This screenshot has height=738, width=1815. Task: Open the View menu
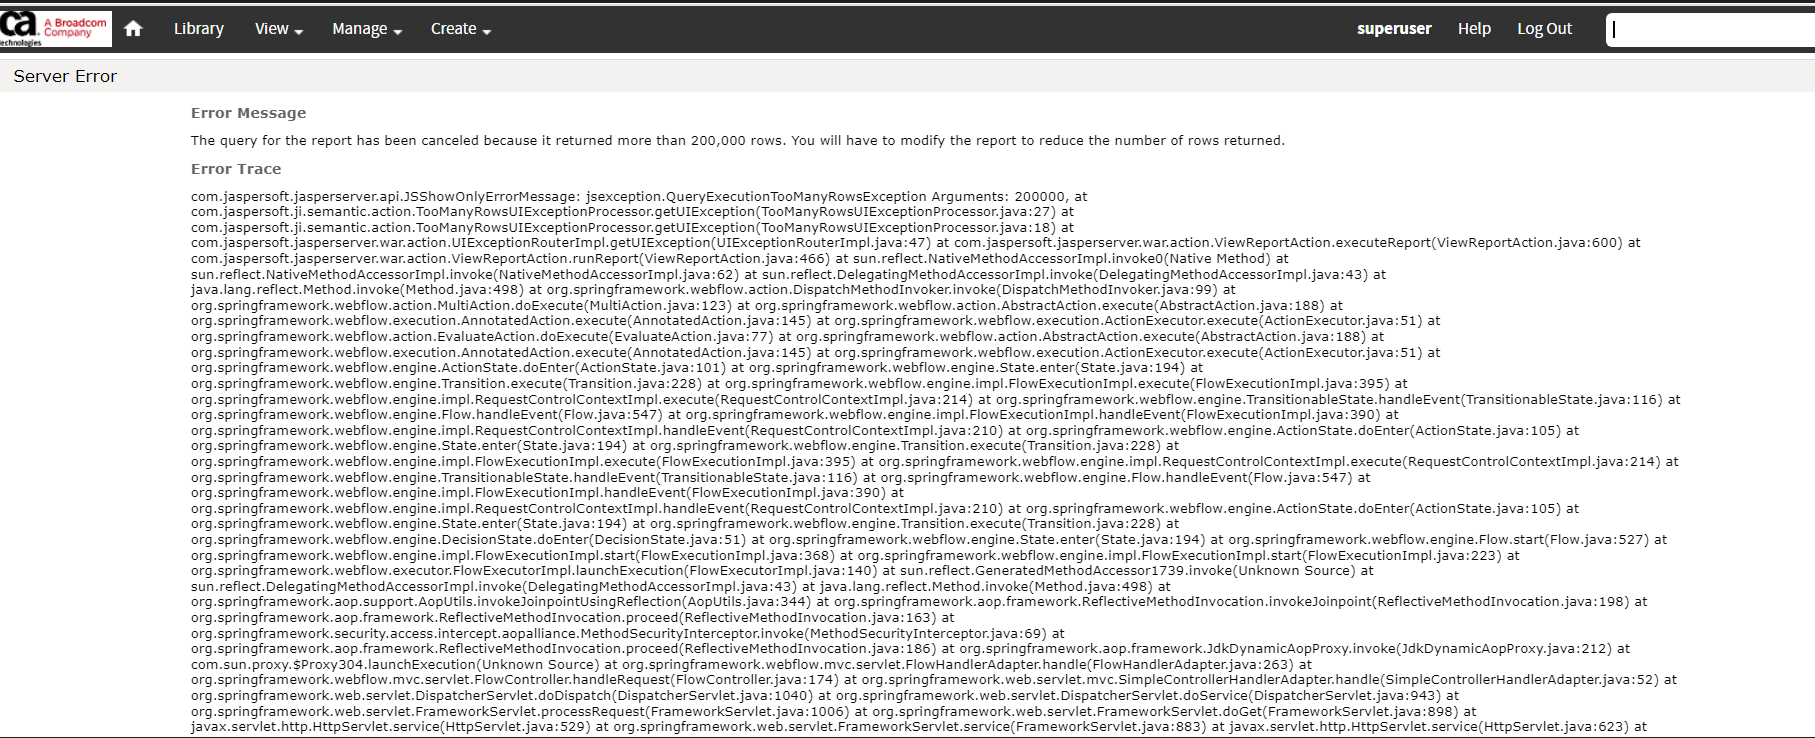(278, 29)
